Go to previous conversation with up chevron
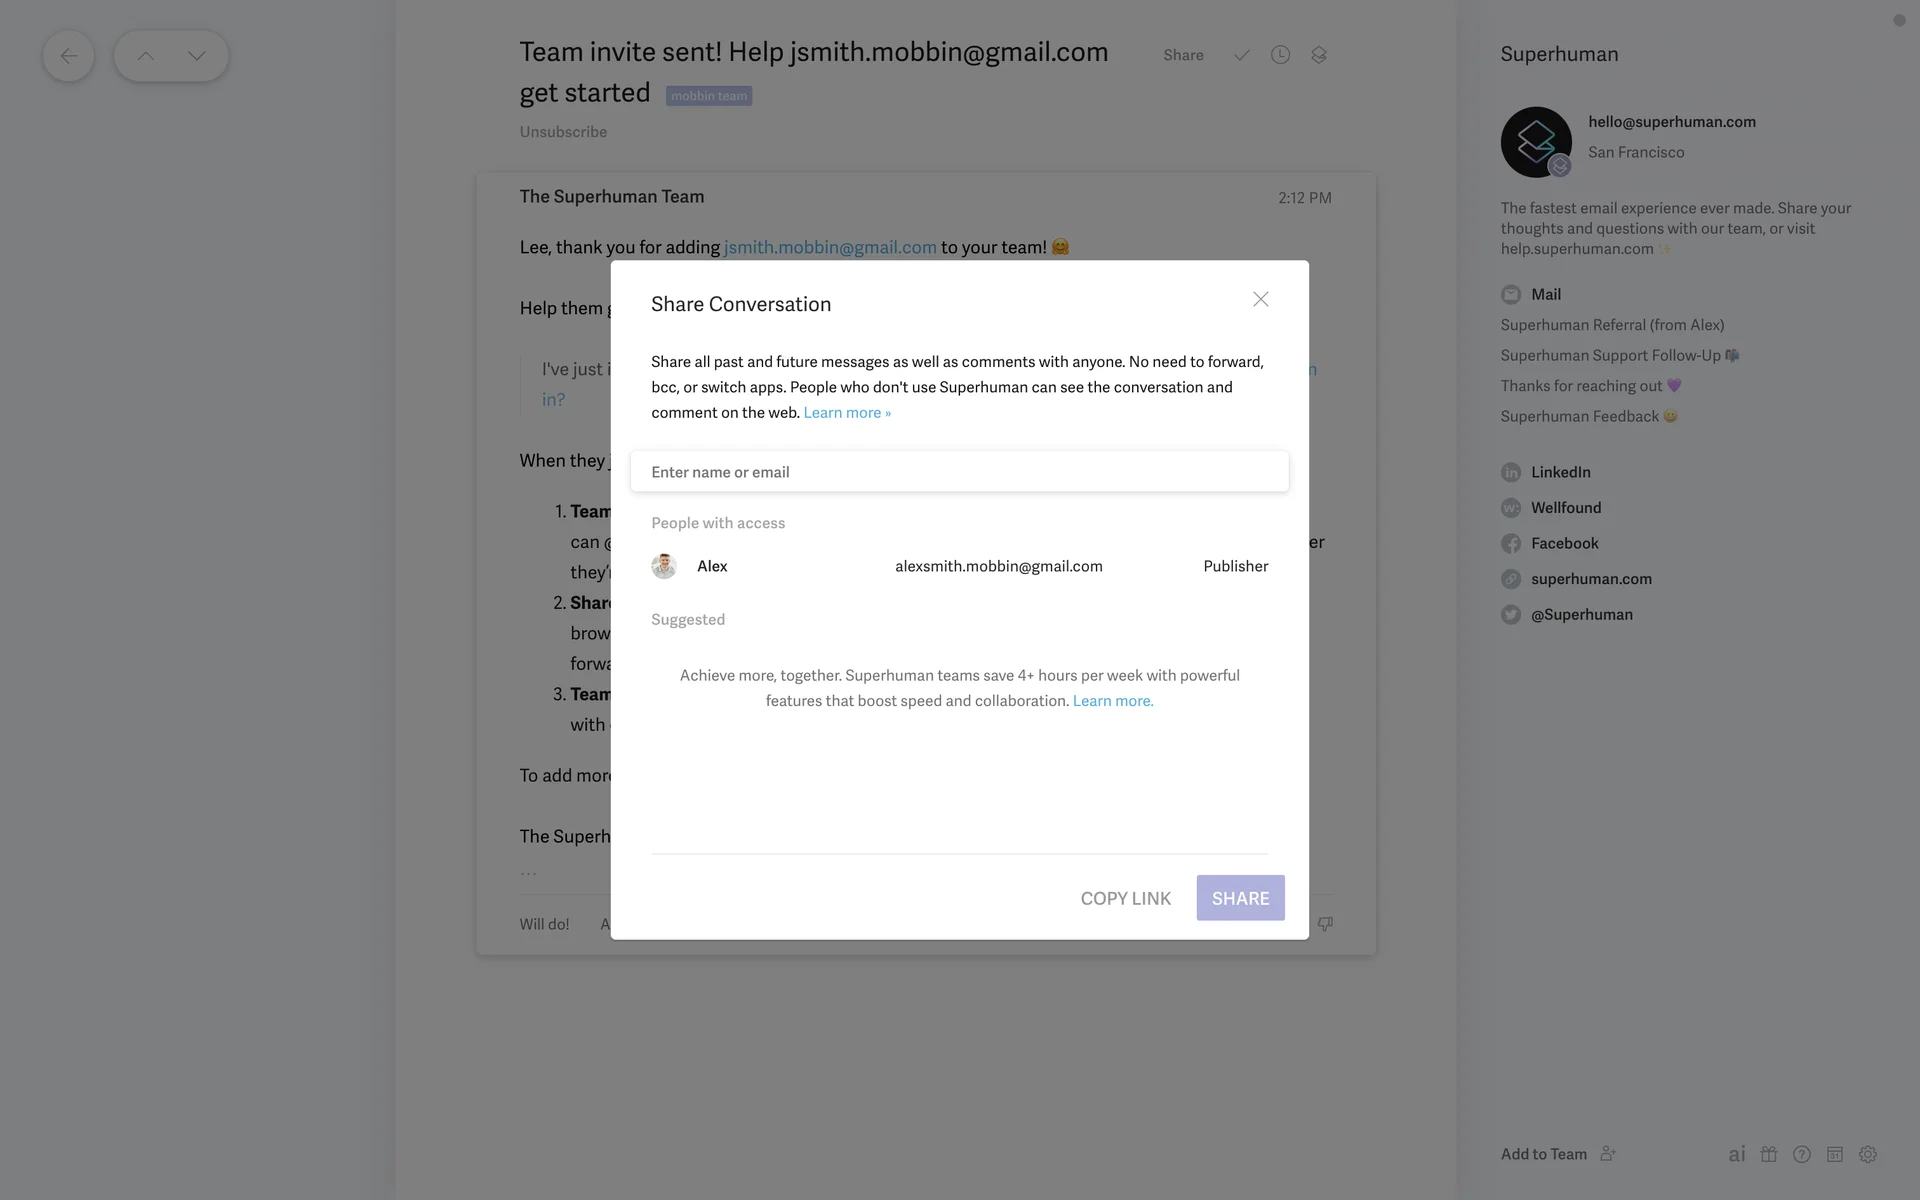Viewport: 1920px width, 1200px height. pos(146,56)
